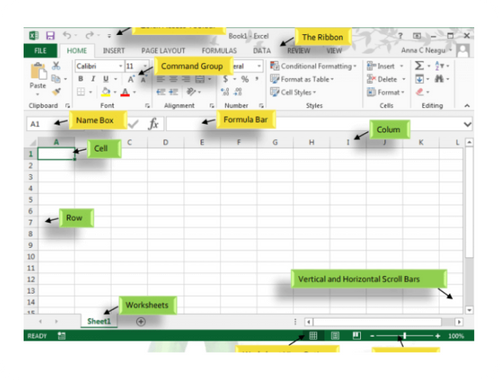Expand the formula bar with the chevron
Screen dimensions: 500x381
[467, 124]
